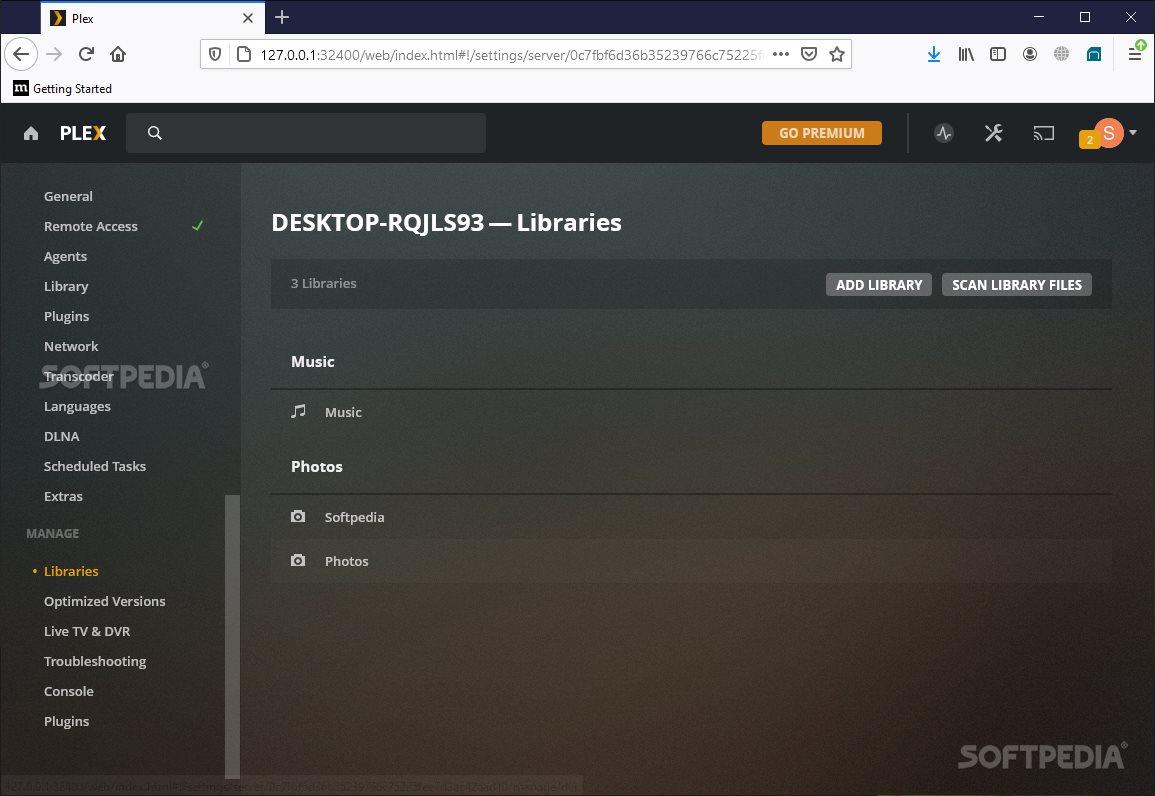Open Transcoder settings
This screenshot has width=1155, height=796.
79,376
